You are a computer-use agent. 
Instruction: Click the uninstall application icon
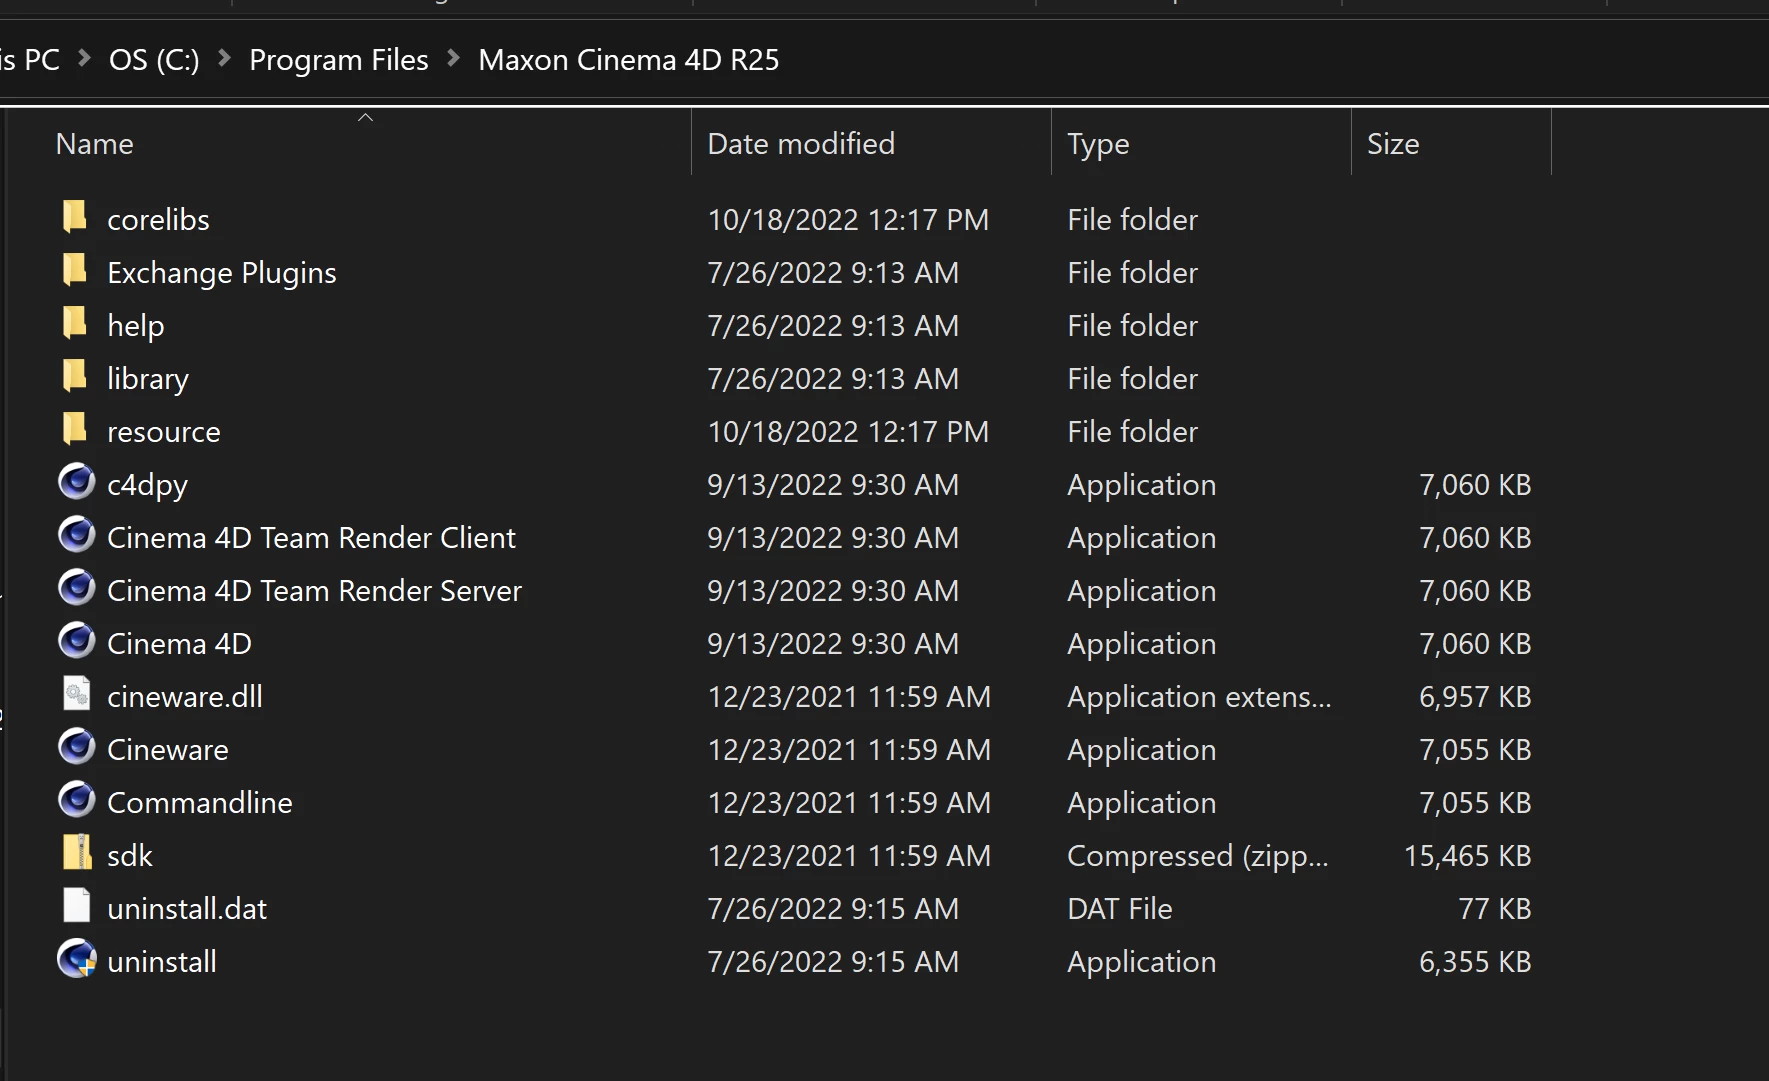pyautogui.click(x=76, y=959)
